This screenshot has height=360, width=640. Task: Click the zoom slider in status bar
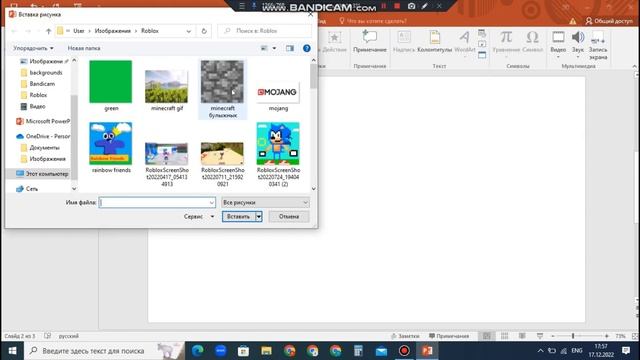coord(580,336)
